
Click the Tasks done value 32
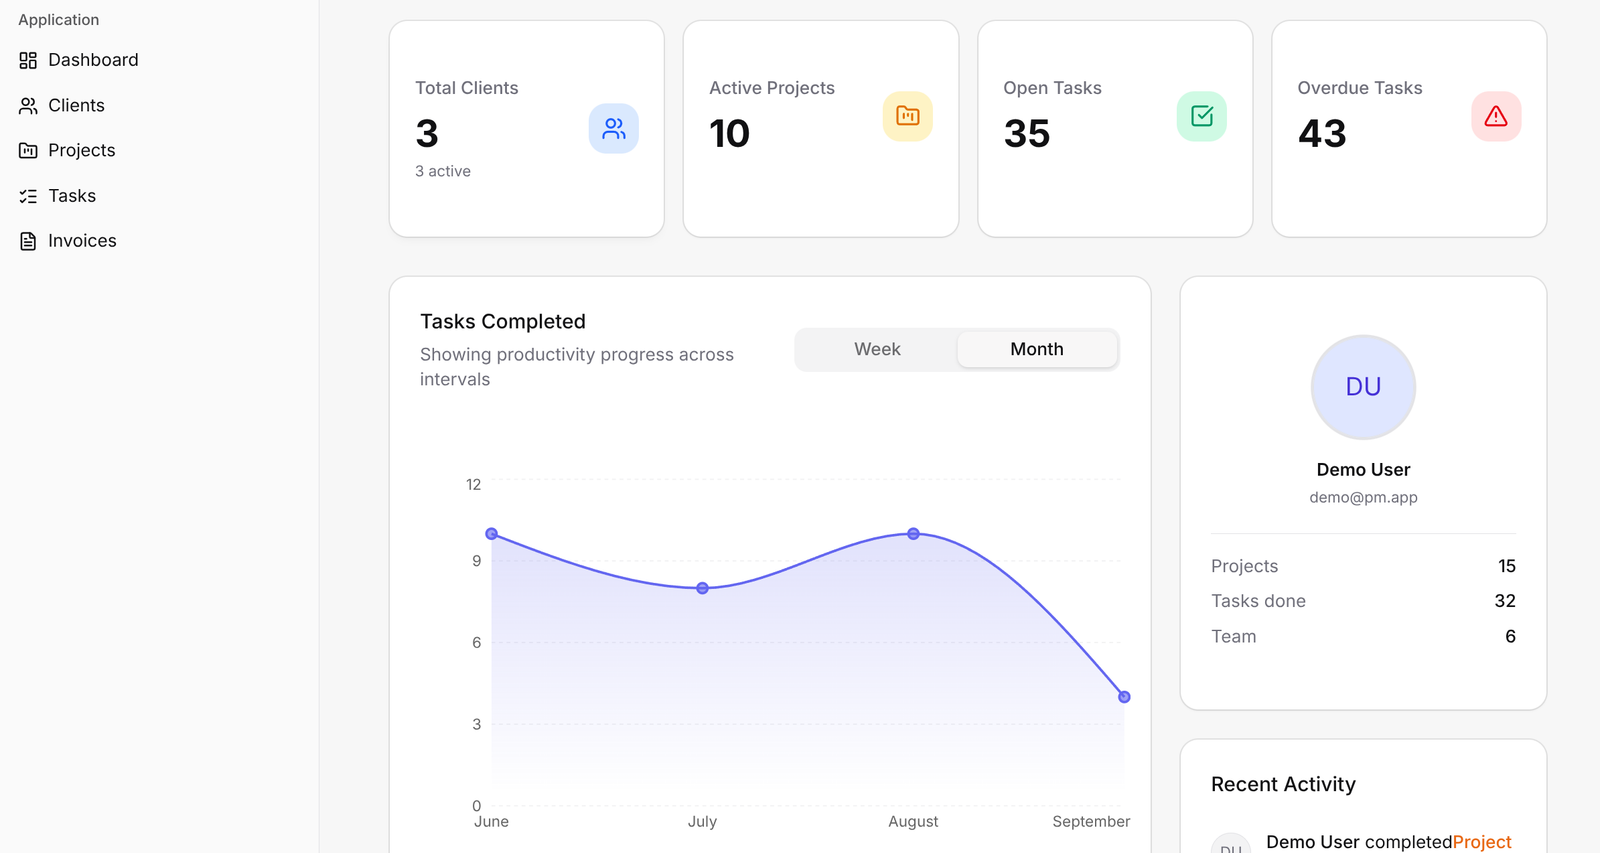pos(1505,601)
